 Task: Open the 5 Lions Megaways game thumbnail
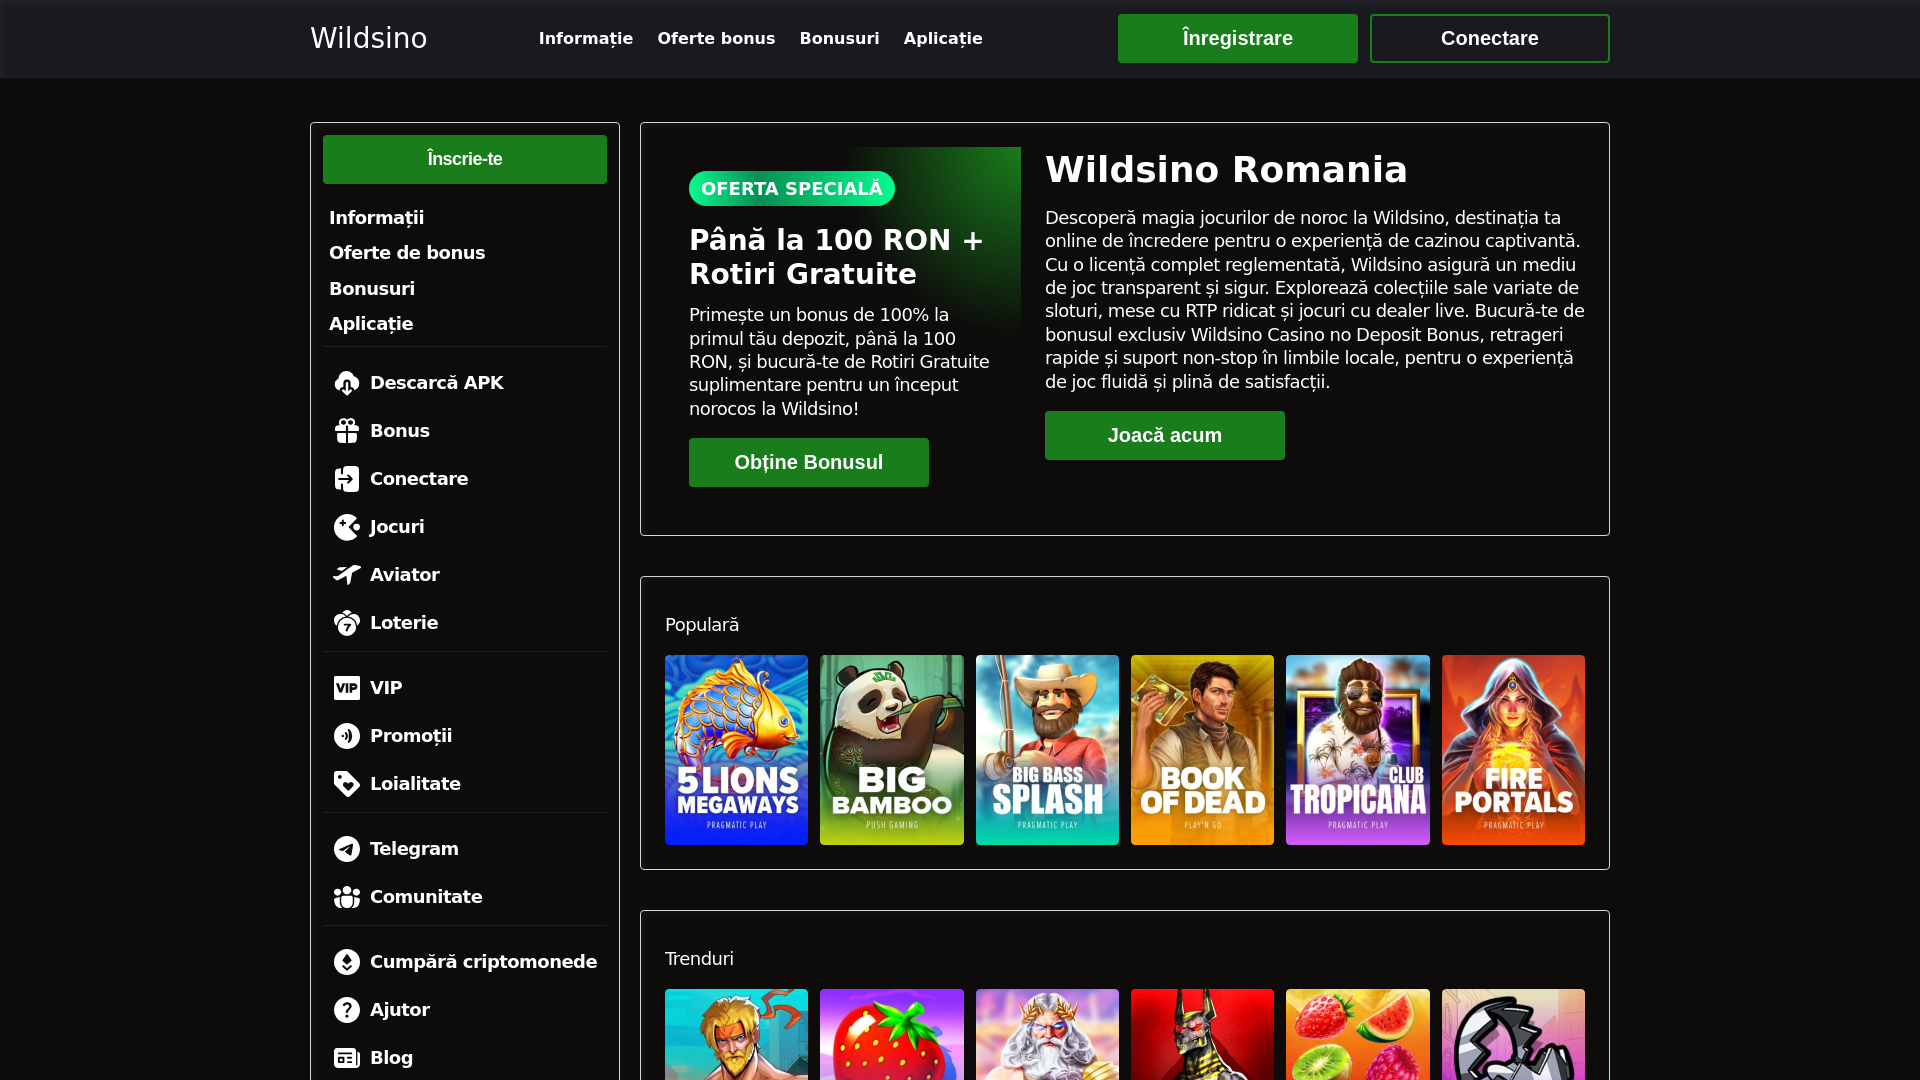pos(736,750)
